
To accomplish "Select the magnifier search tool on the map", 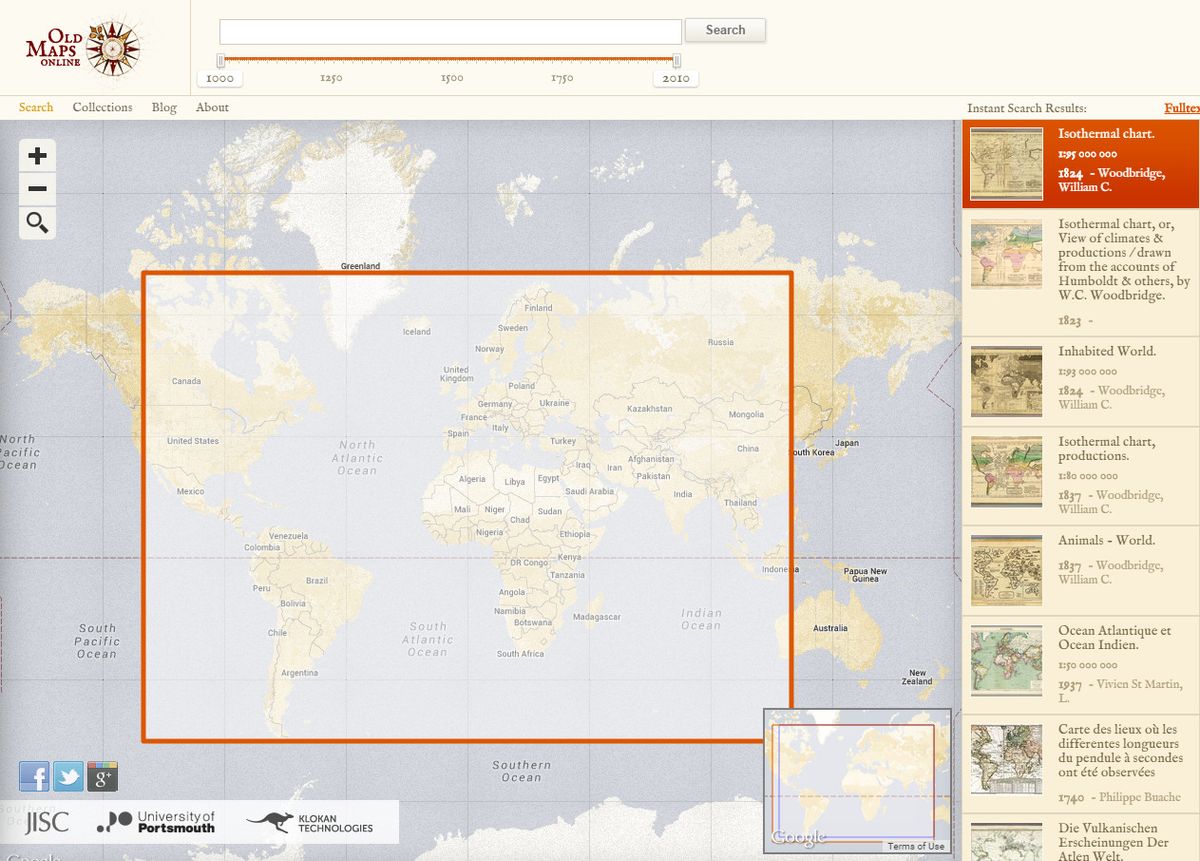I will [x=37, y=223].
